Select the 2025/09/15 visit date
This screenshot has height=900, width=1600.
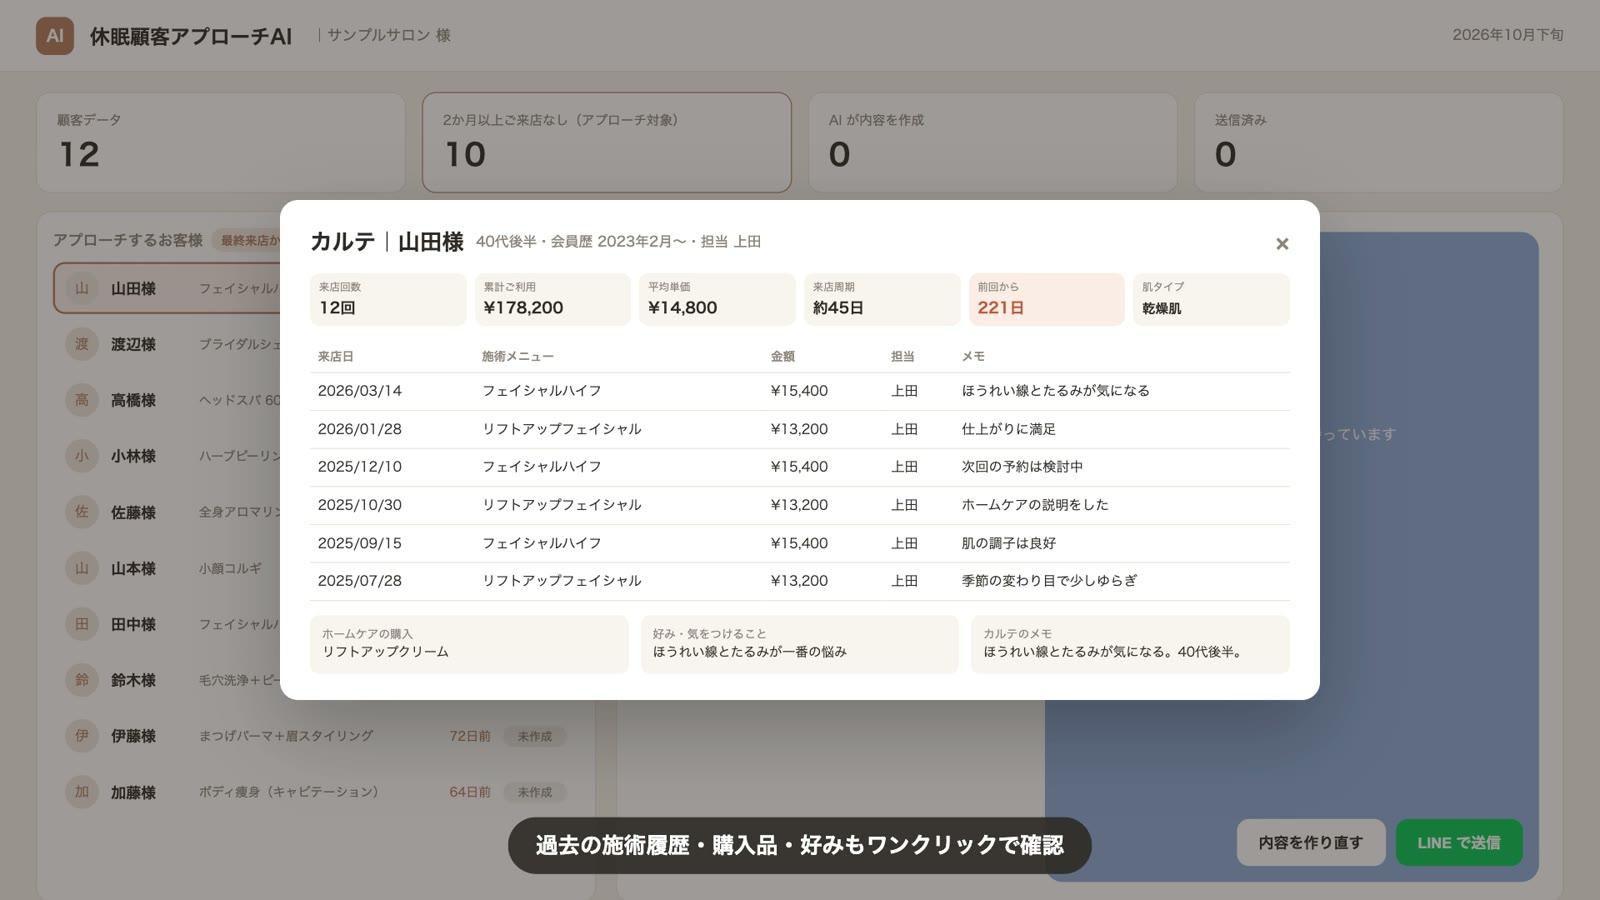(360, 543)
